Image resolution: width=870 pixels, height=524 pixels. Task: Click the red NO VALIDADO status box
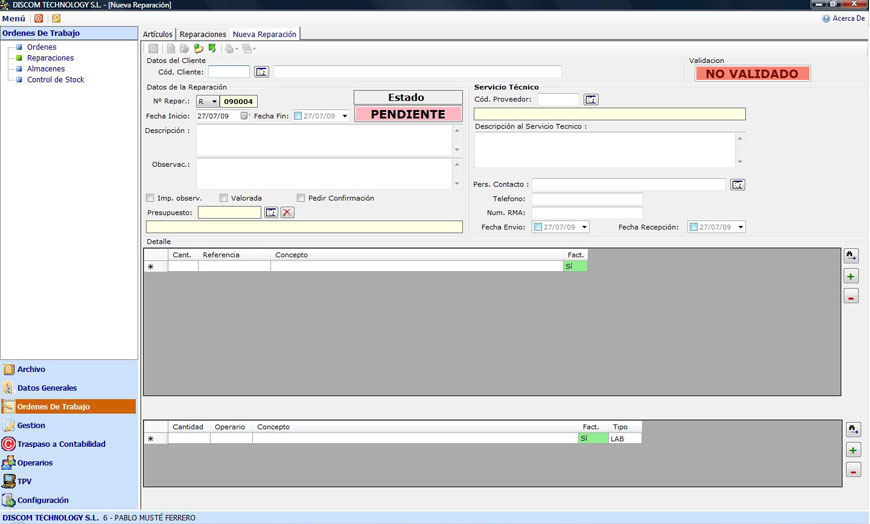[751, 74]
